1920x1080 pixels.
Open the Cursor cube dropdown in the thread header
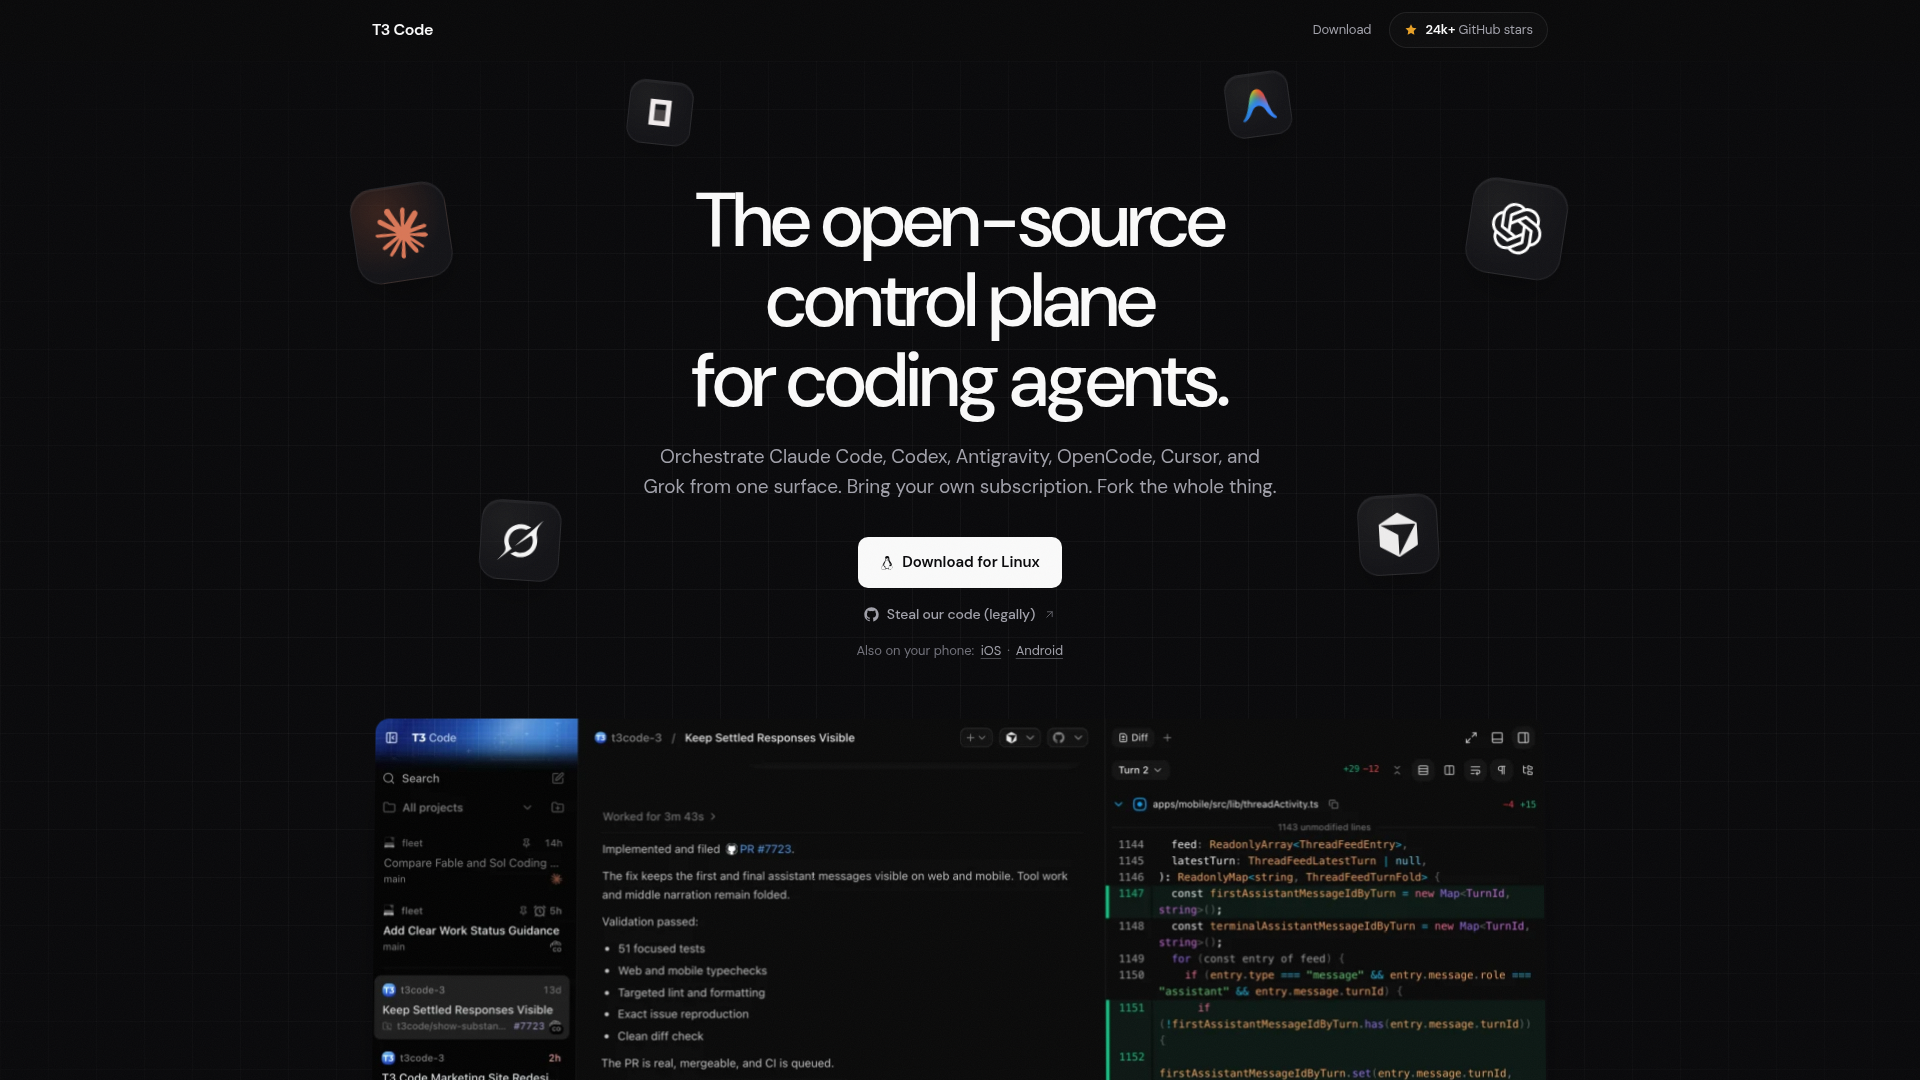click(1020, 738)
